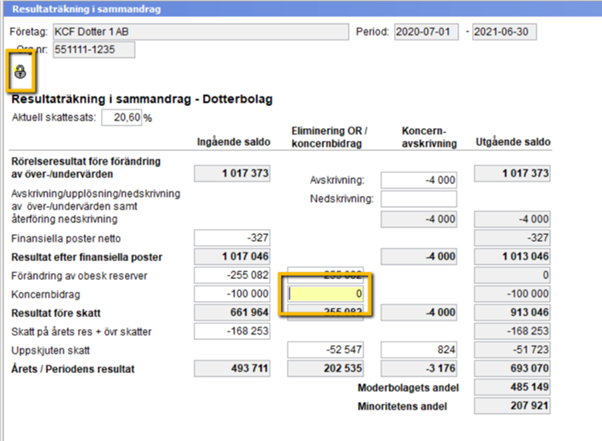Click Uppskjuten skatt utgående saldo -51 723
This screenshot has width=602, height=441.
pyautogui.click(x=512, y=350)
